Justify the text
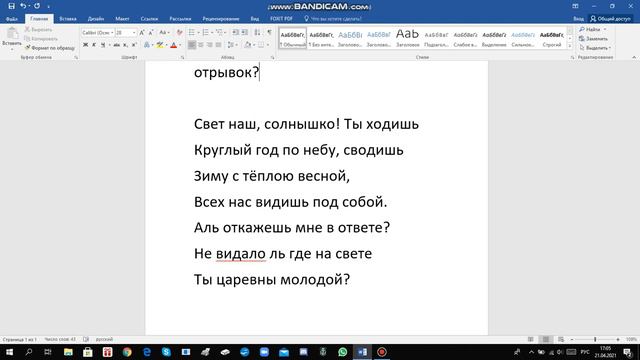The width and height of the screenshot is (640, 360). [219, 45]
